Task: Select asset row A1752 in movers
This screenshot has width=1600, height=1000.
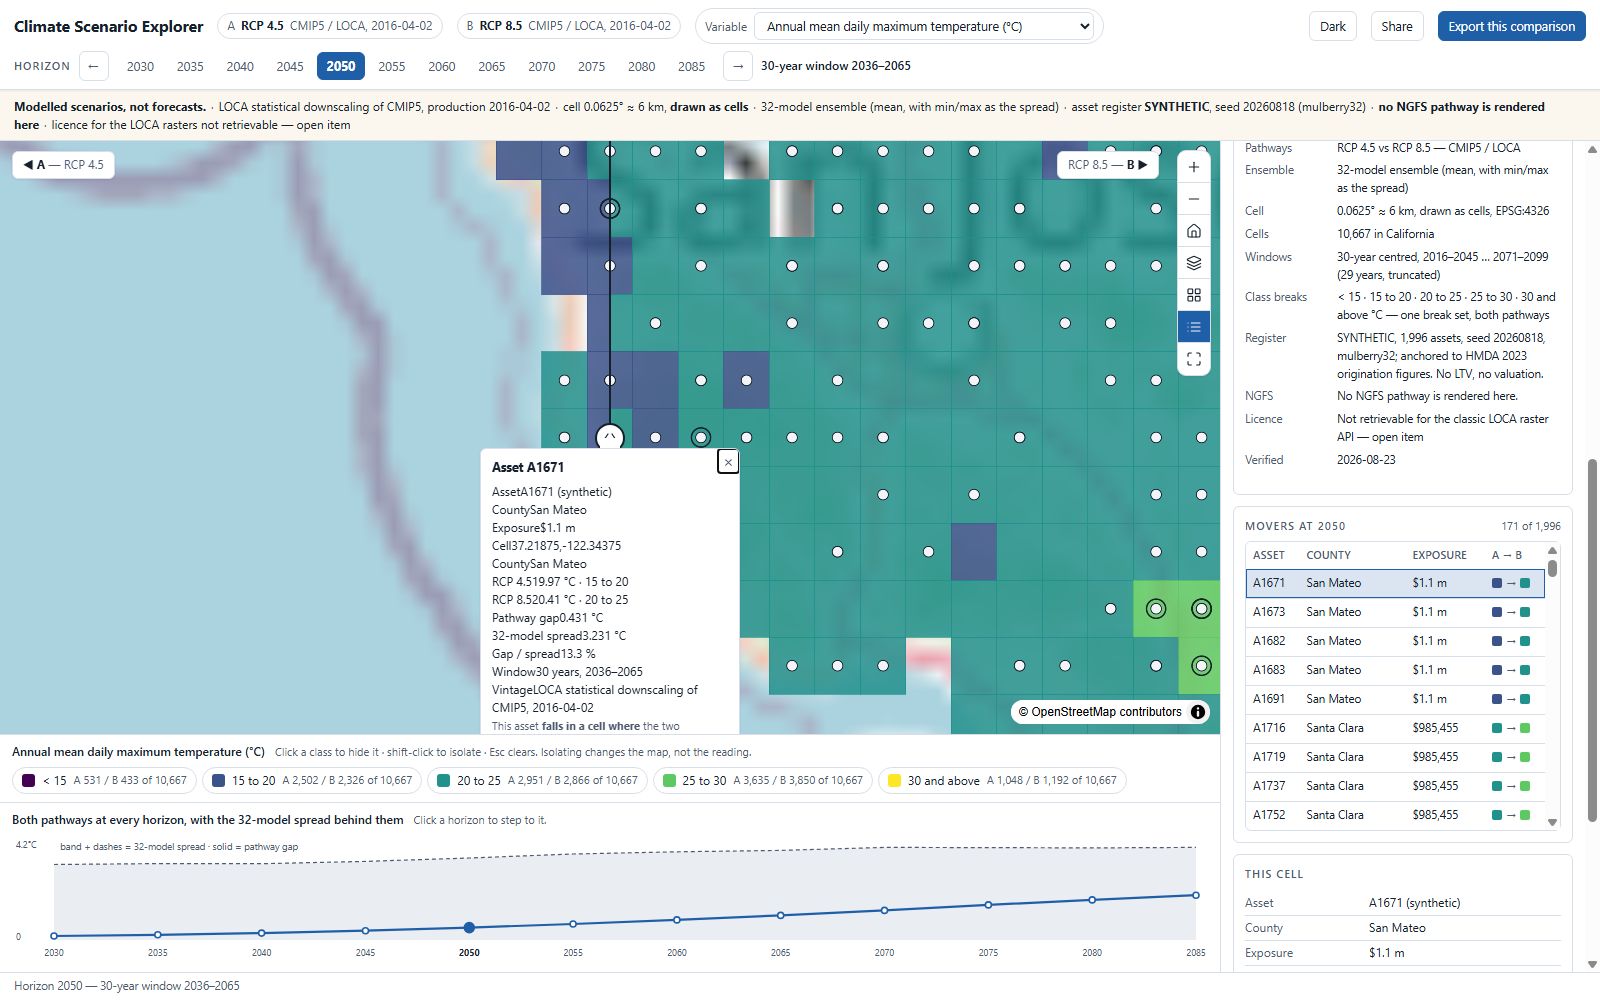Action: pos(1395,815)
